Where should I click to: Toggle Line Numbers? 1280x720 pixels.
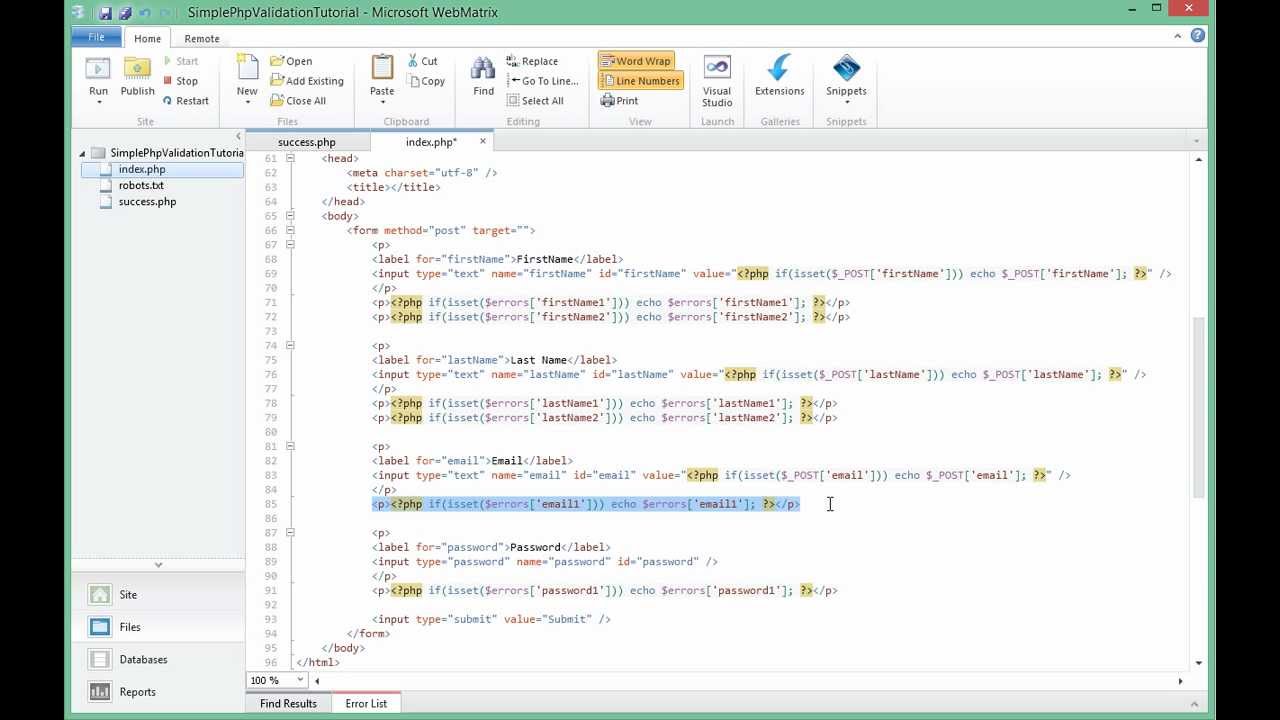coord(641,81)
